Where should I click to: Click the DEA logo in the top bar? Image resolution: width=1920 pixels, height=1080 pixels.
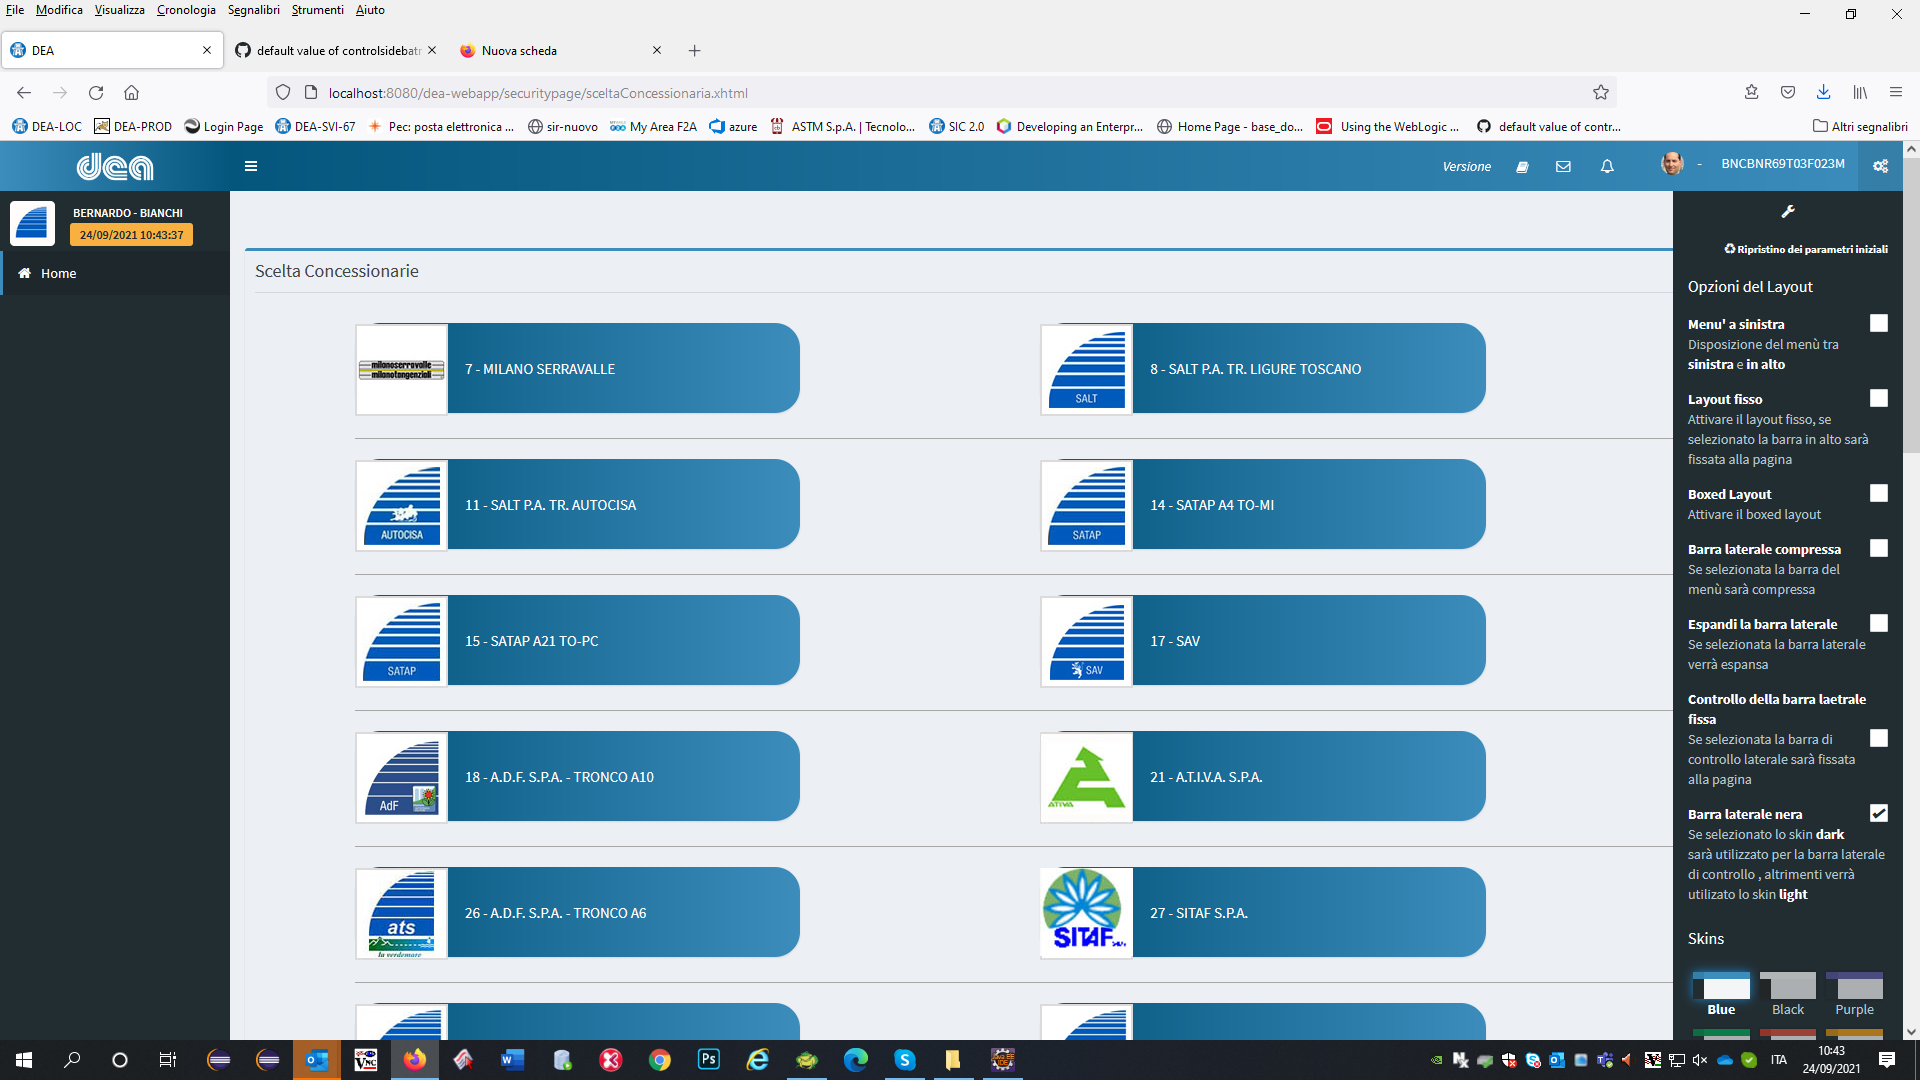117,166
